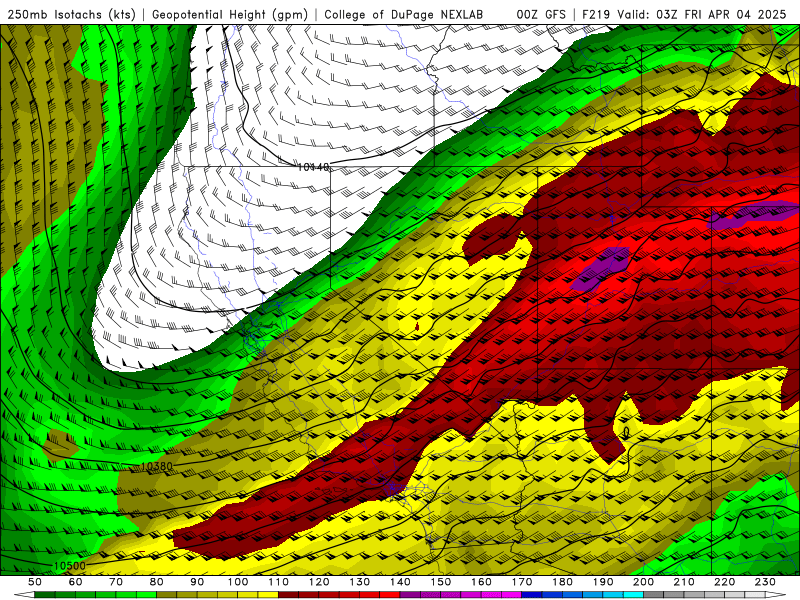
Task: Click the 110 value on the color scale
Action: coord(279,582)
